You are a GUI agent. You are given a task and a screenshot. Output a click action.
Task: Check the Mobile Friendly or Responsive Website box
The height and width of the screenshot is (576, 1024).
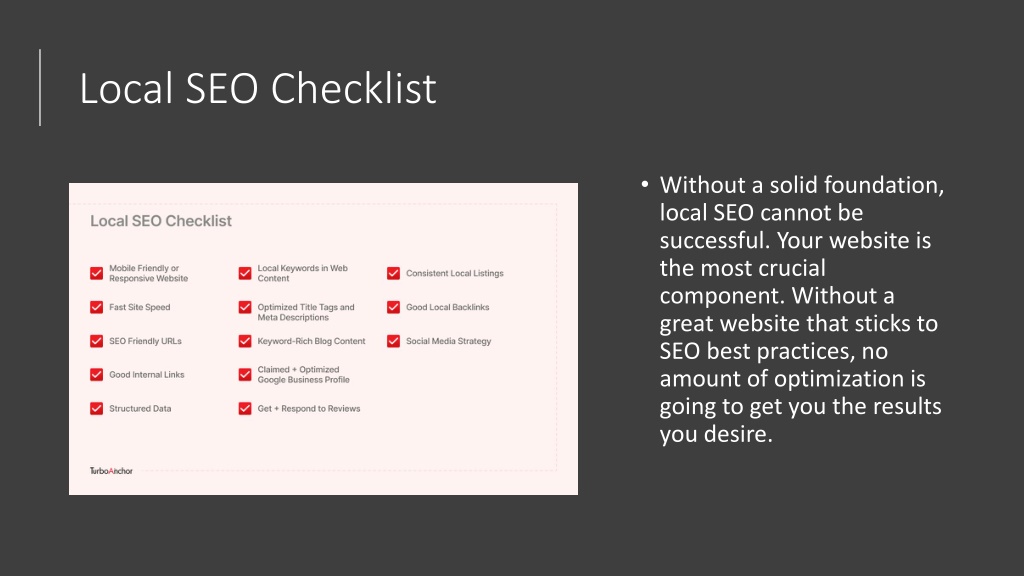(x=97, y=273)
